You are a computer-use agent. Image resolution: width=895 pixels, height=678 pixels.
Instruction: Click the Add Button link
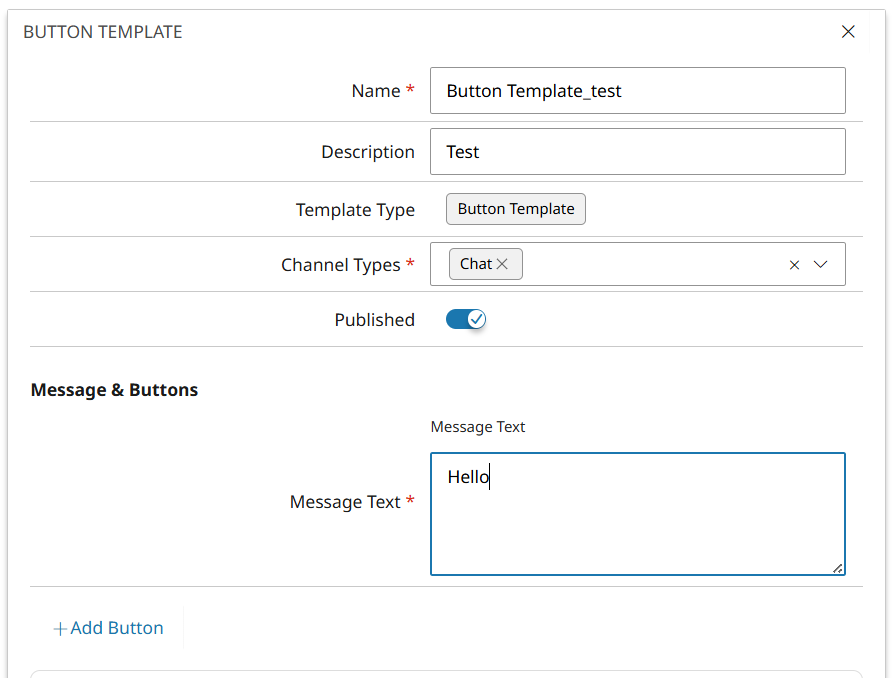coord(108,628)
